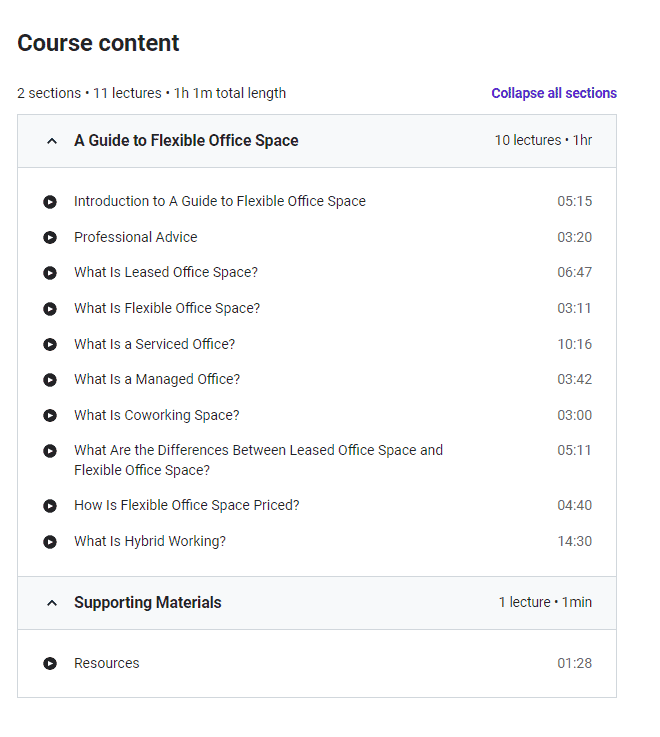Click the Resources lecture title
This screenshot has width=660, height=737.
[107, 663]
